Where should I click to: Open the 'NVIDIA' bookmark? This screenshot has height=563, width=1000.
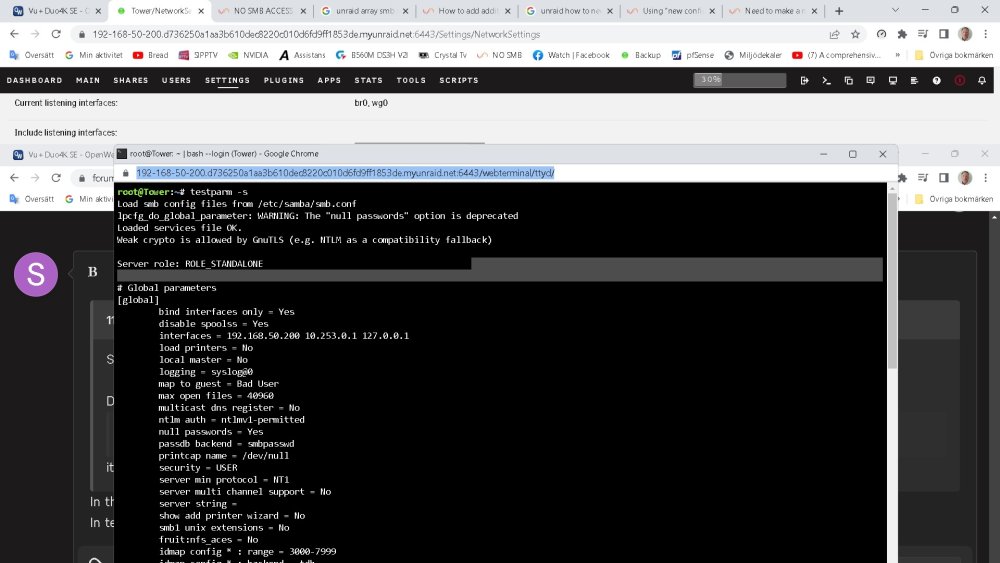(x=248, y=55)
